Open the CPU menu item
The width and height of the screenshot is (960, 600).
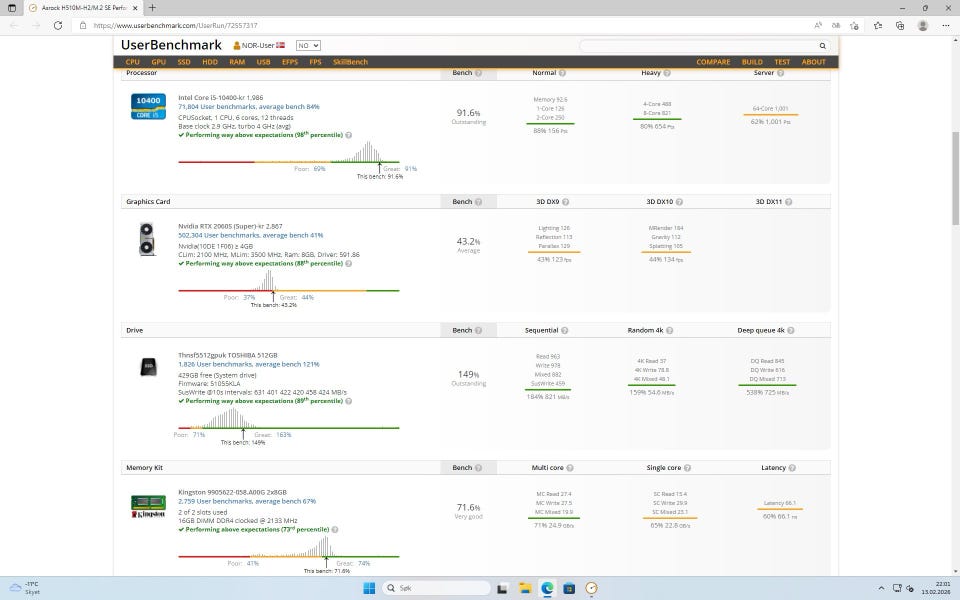point(133,62)
